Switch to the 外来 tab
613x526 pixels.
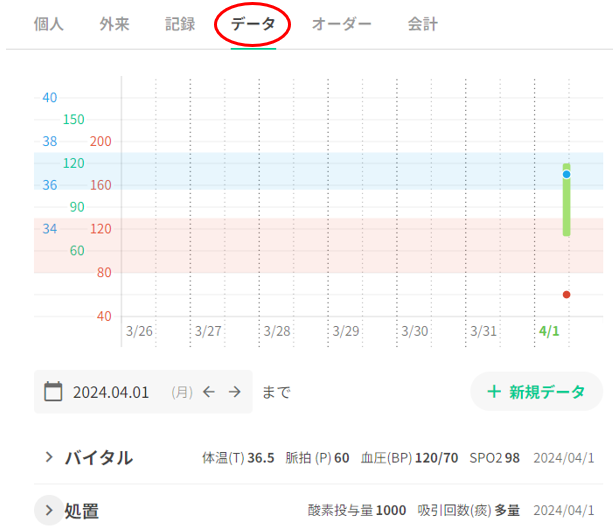[114, 24]
